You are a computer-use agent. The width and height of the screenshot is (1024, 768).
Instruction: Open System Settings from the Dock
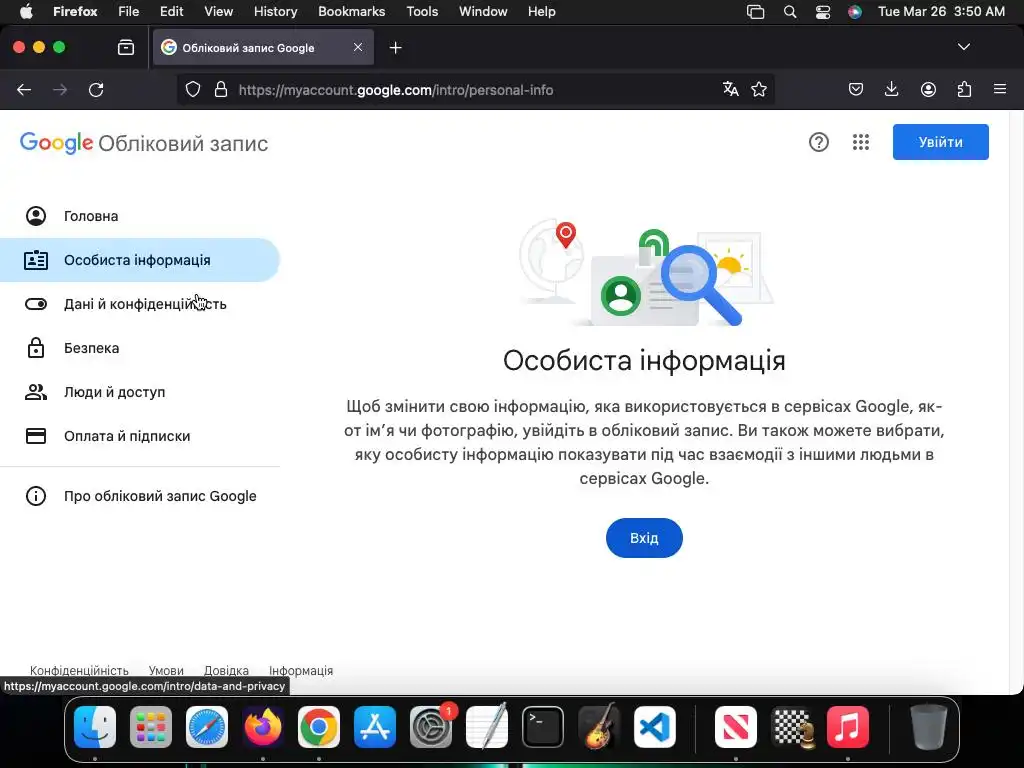[431, 727]
